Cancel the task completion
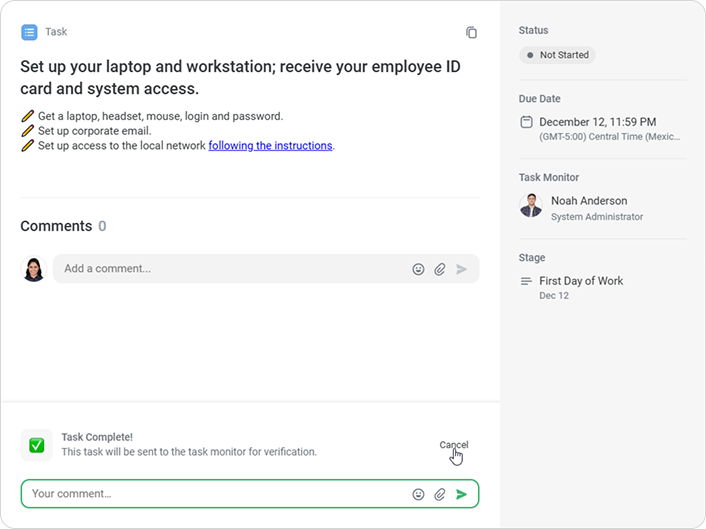This screenshot has height=529, width=706. (x=453, y=445)
